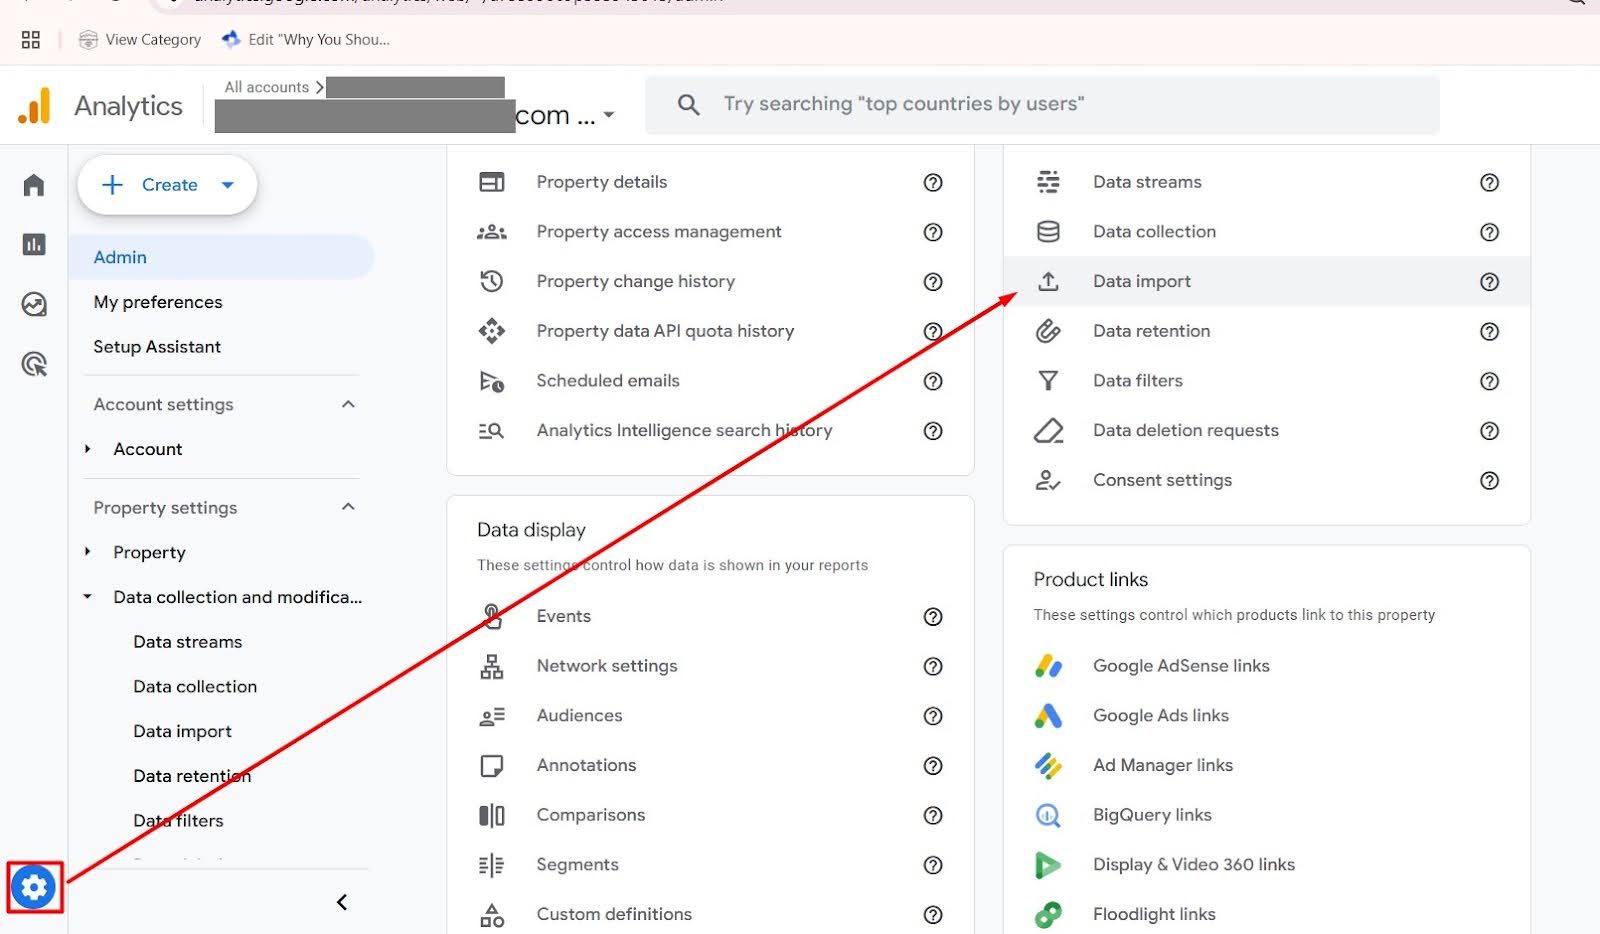
Task: Click the Segments icon
Action: tap(491, 865)
